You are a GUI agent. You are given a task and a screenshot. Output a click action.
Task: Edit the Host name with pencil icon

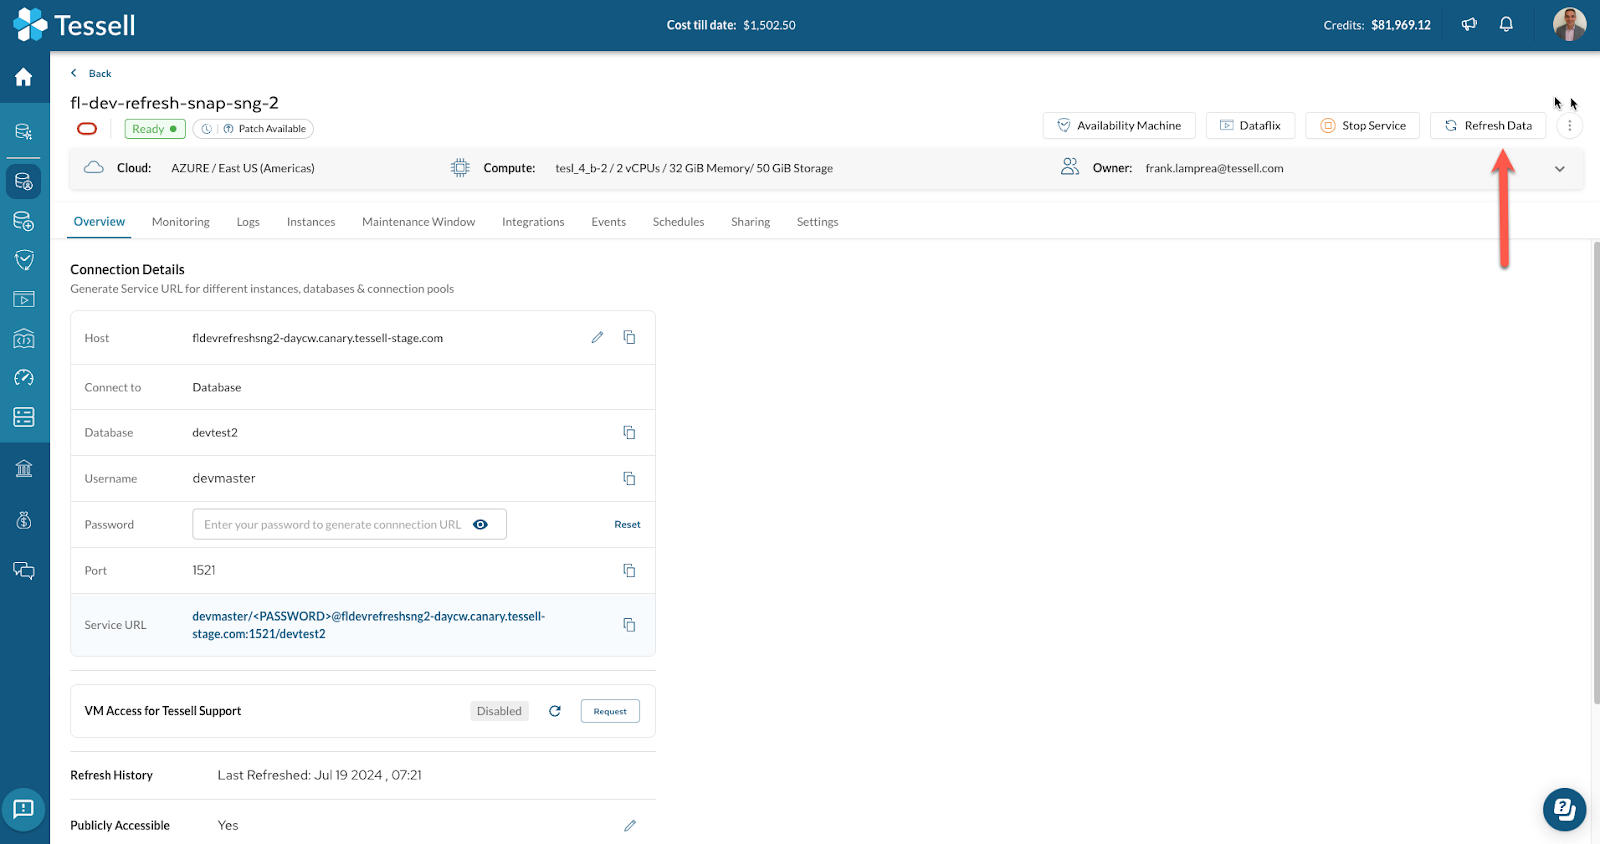(597, 338)
